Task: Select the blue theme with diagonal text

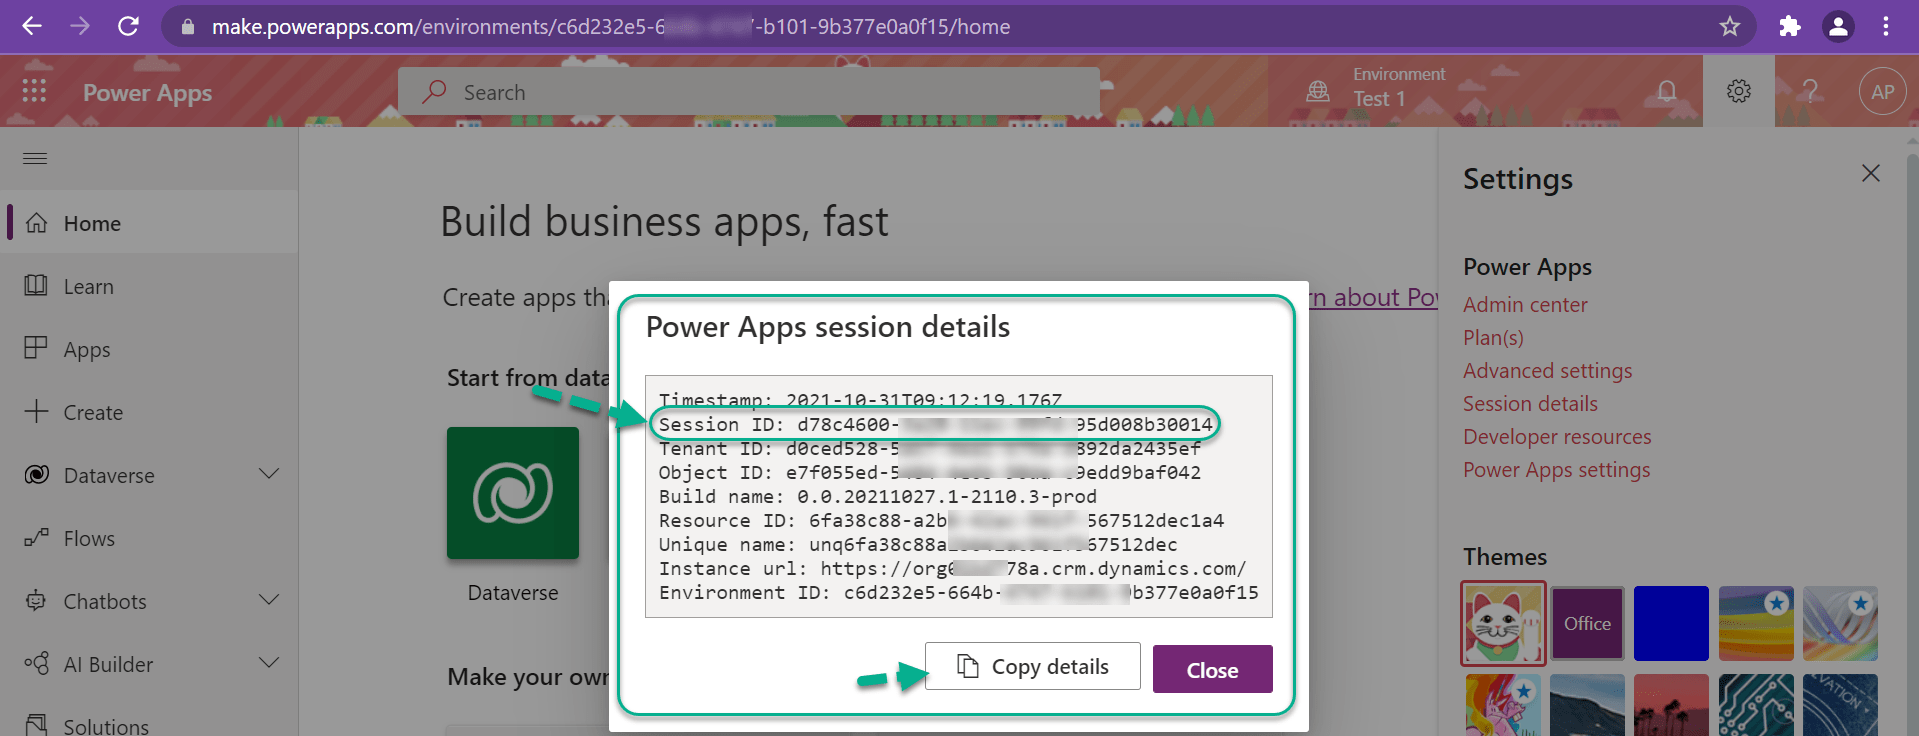Action: pos(1840,705)
